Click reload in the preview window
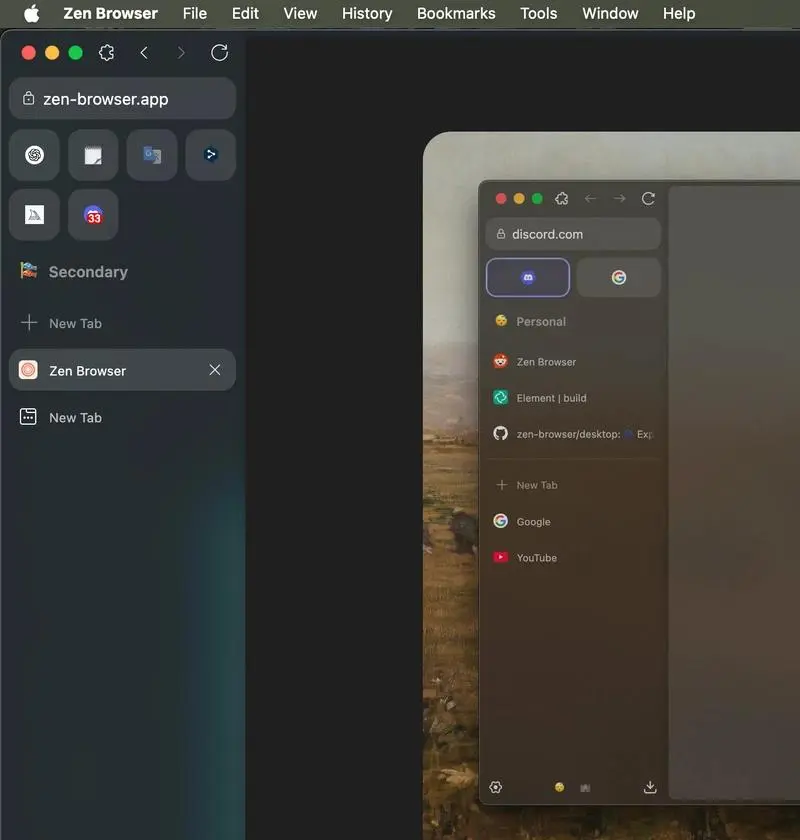Screen dimensions: 800x840 pos(648,199)
